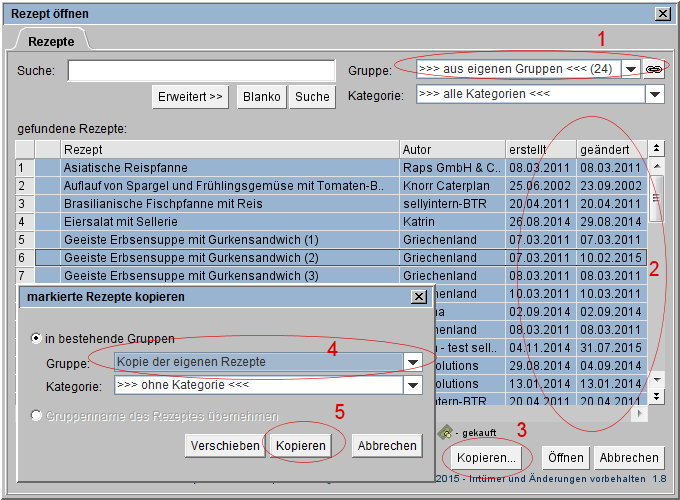Click erstellt date '02.09.2014'
Image resolution: width=680 pixels, height=500 pixels.
pos(541,311)
